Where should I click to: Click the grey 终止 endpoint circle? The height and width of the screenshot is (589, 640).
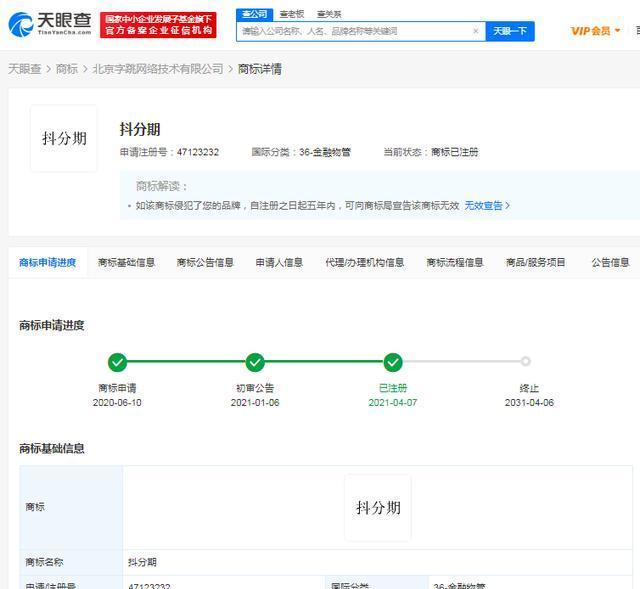tap(526, 361)
